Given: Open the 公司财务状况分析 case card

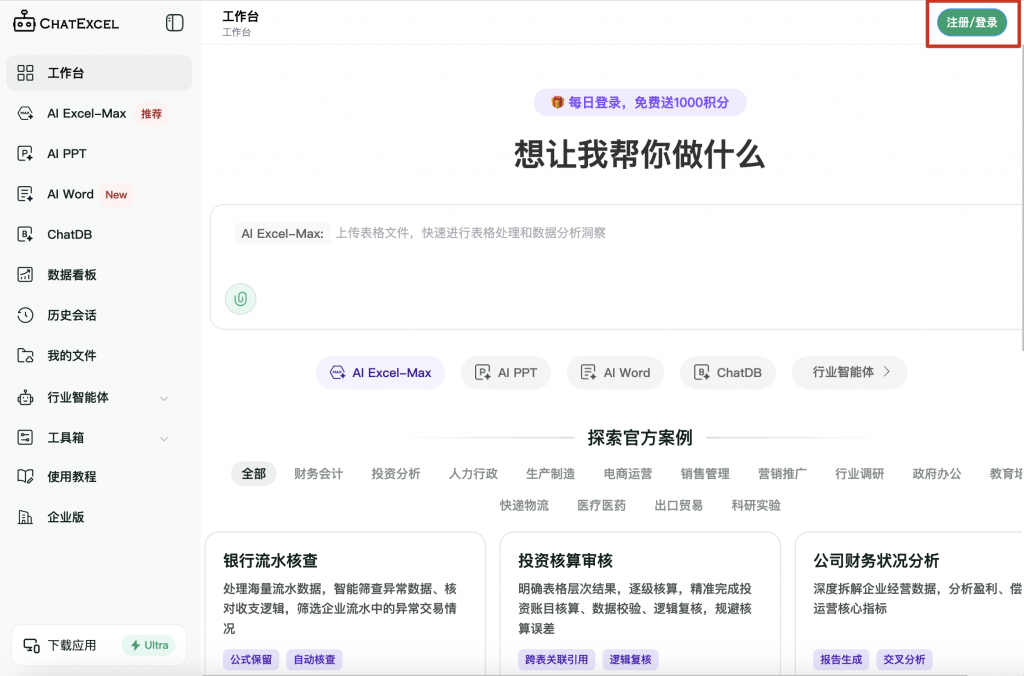Looking at the screenshot, I should (909, 604).
